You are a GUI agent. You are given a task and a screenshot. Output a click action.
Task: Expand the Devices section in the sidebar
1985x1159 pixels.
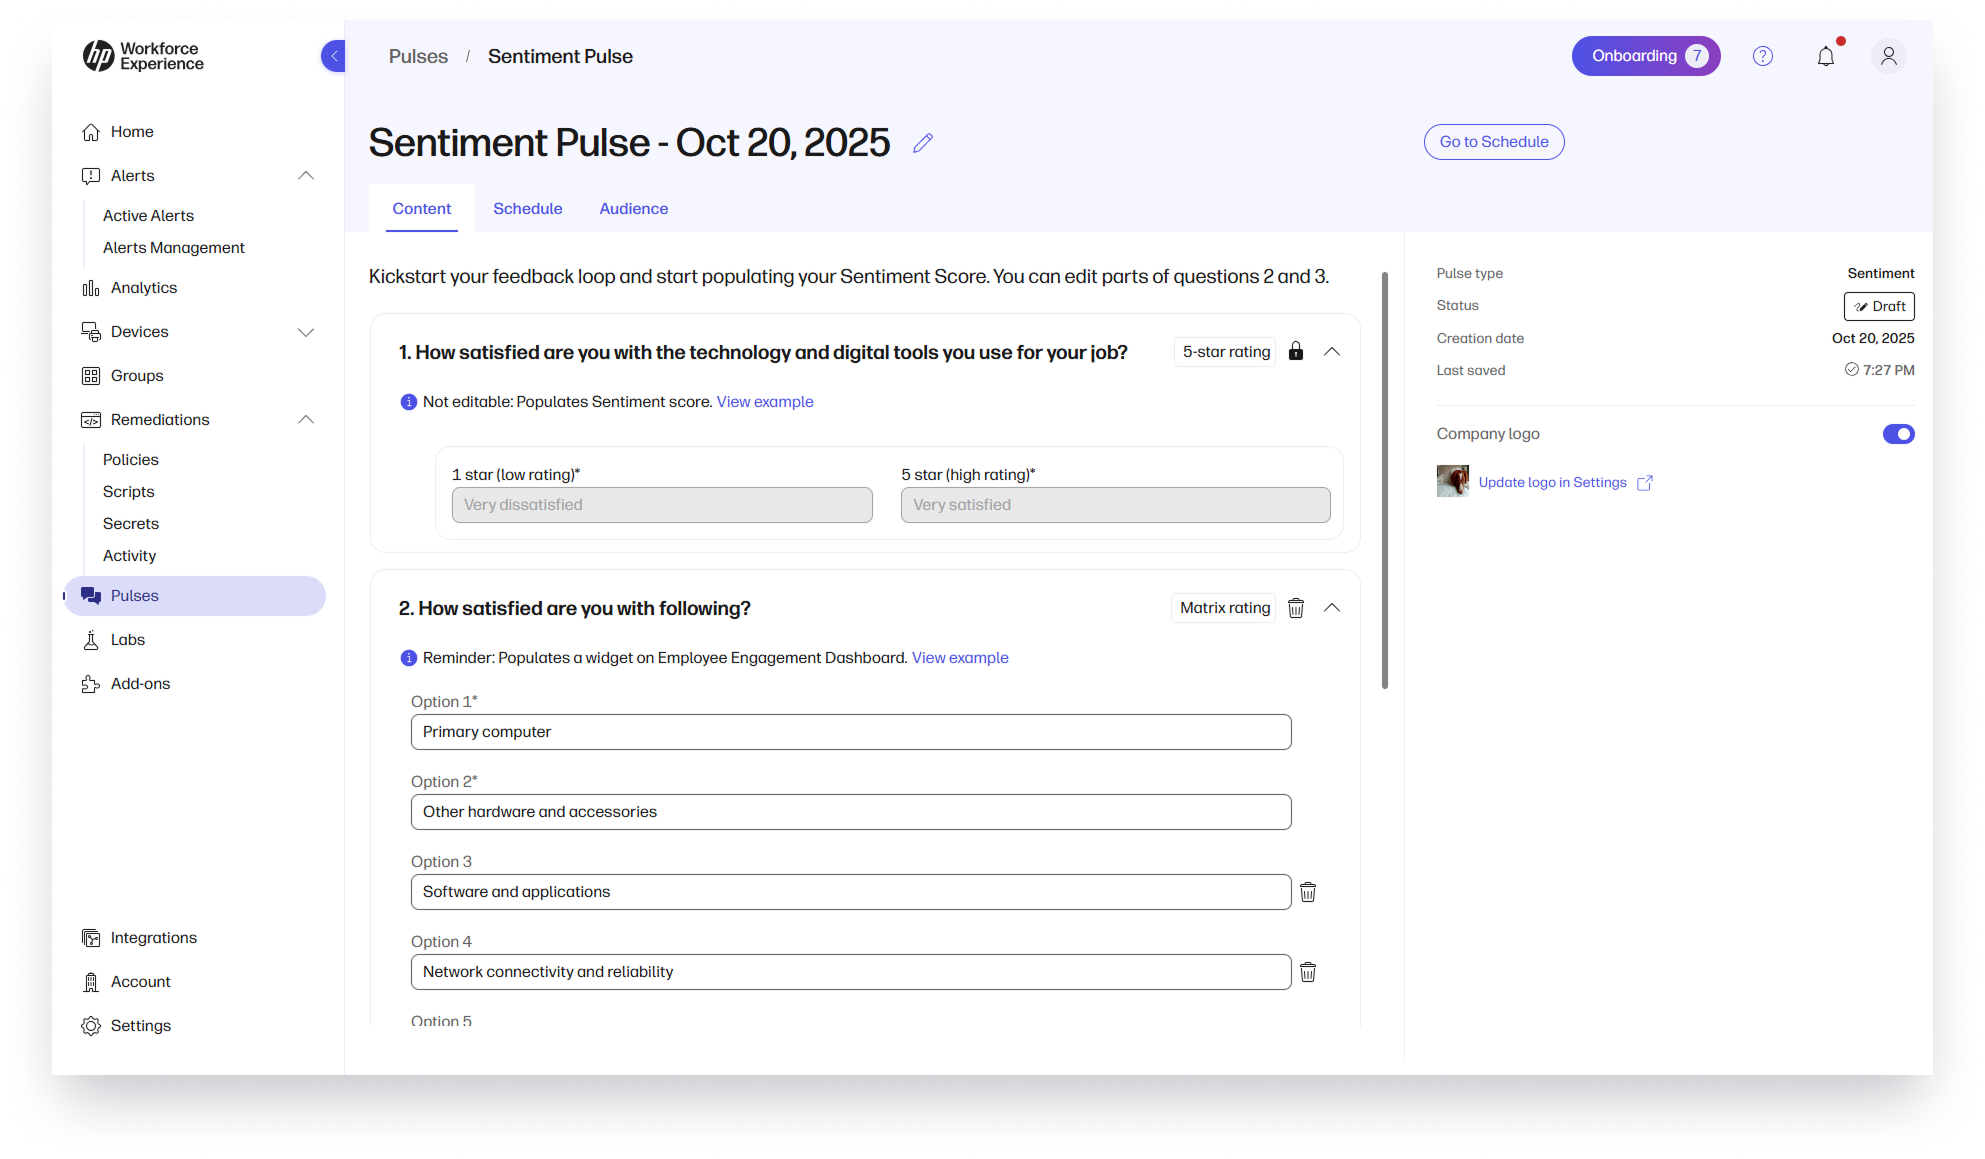(306, 331)
